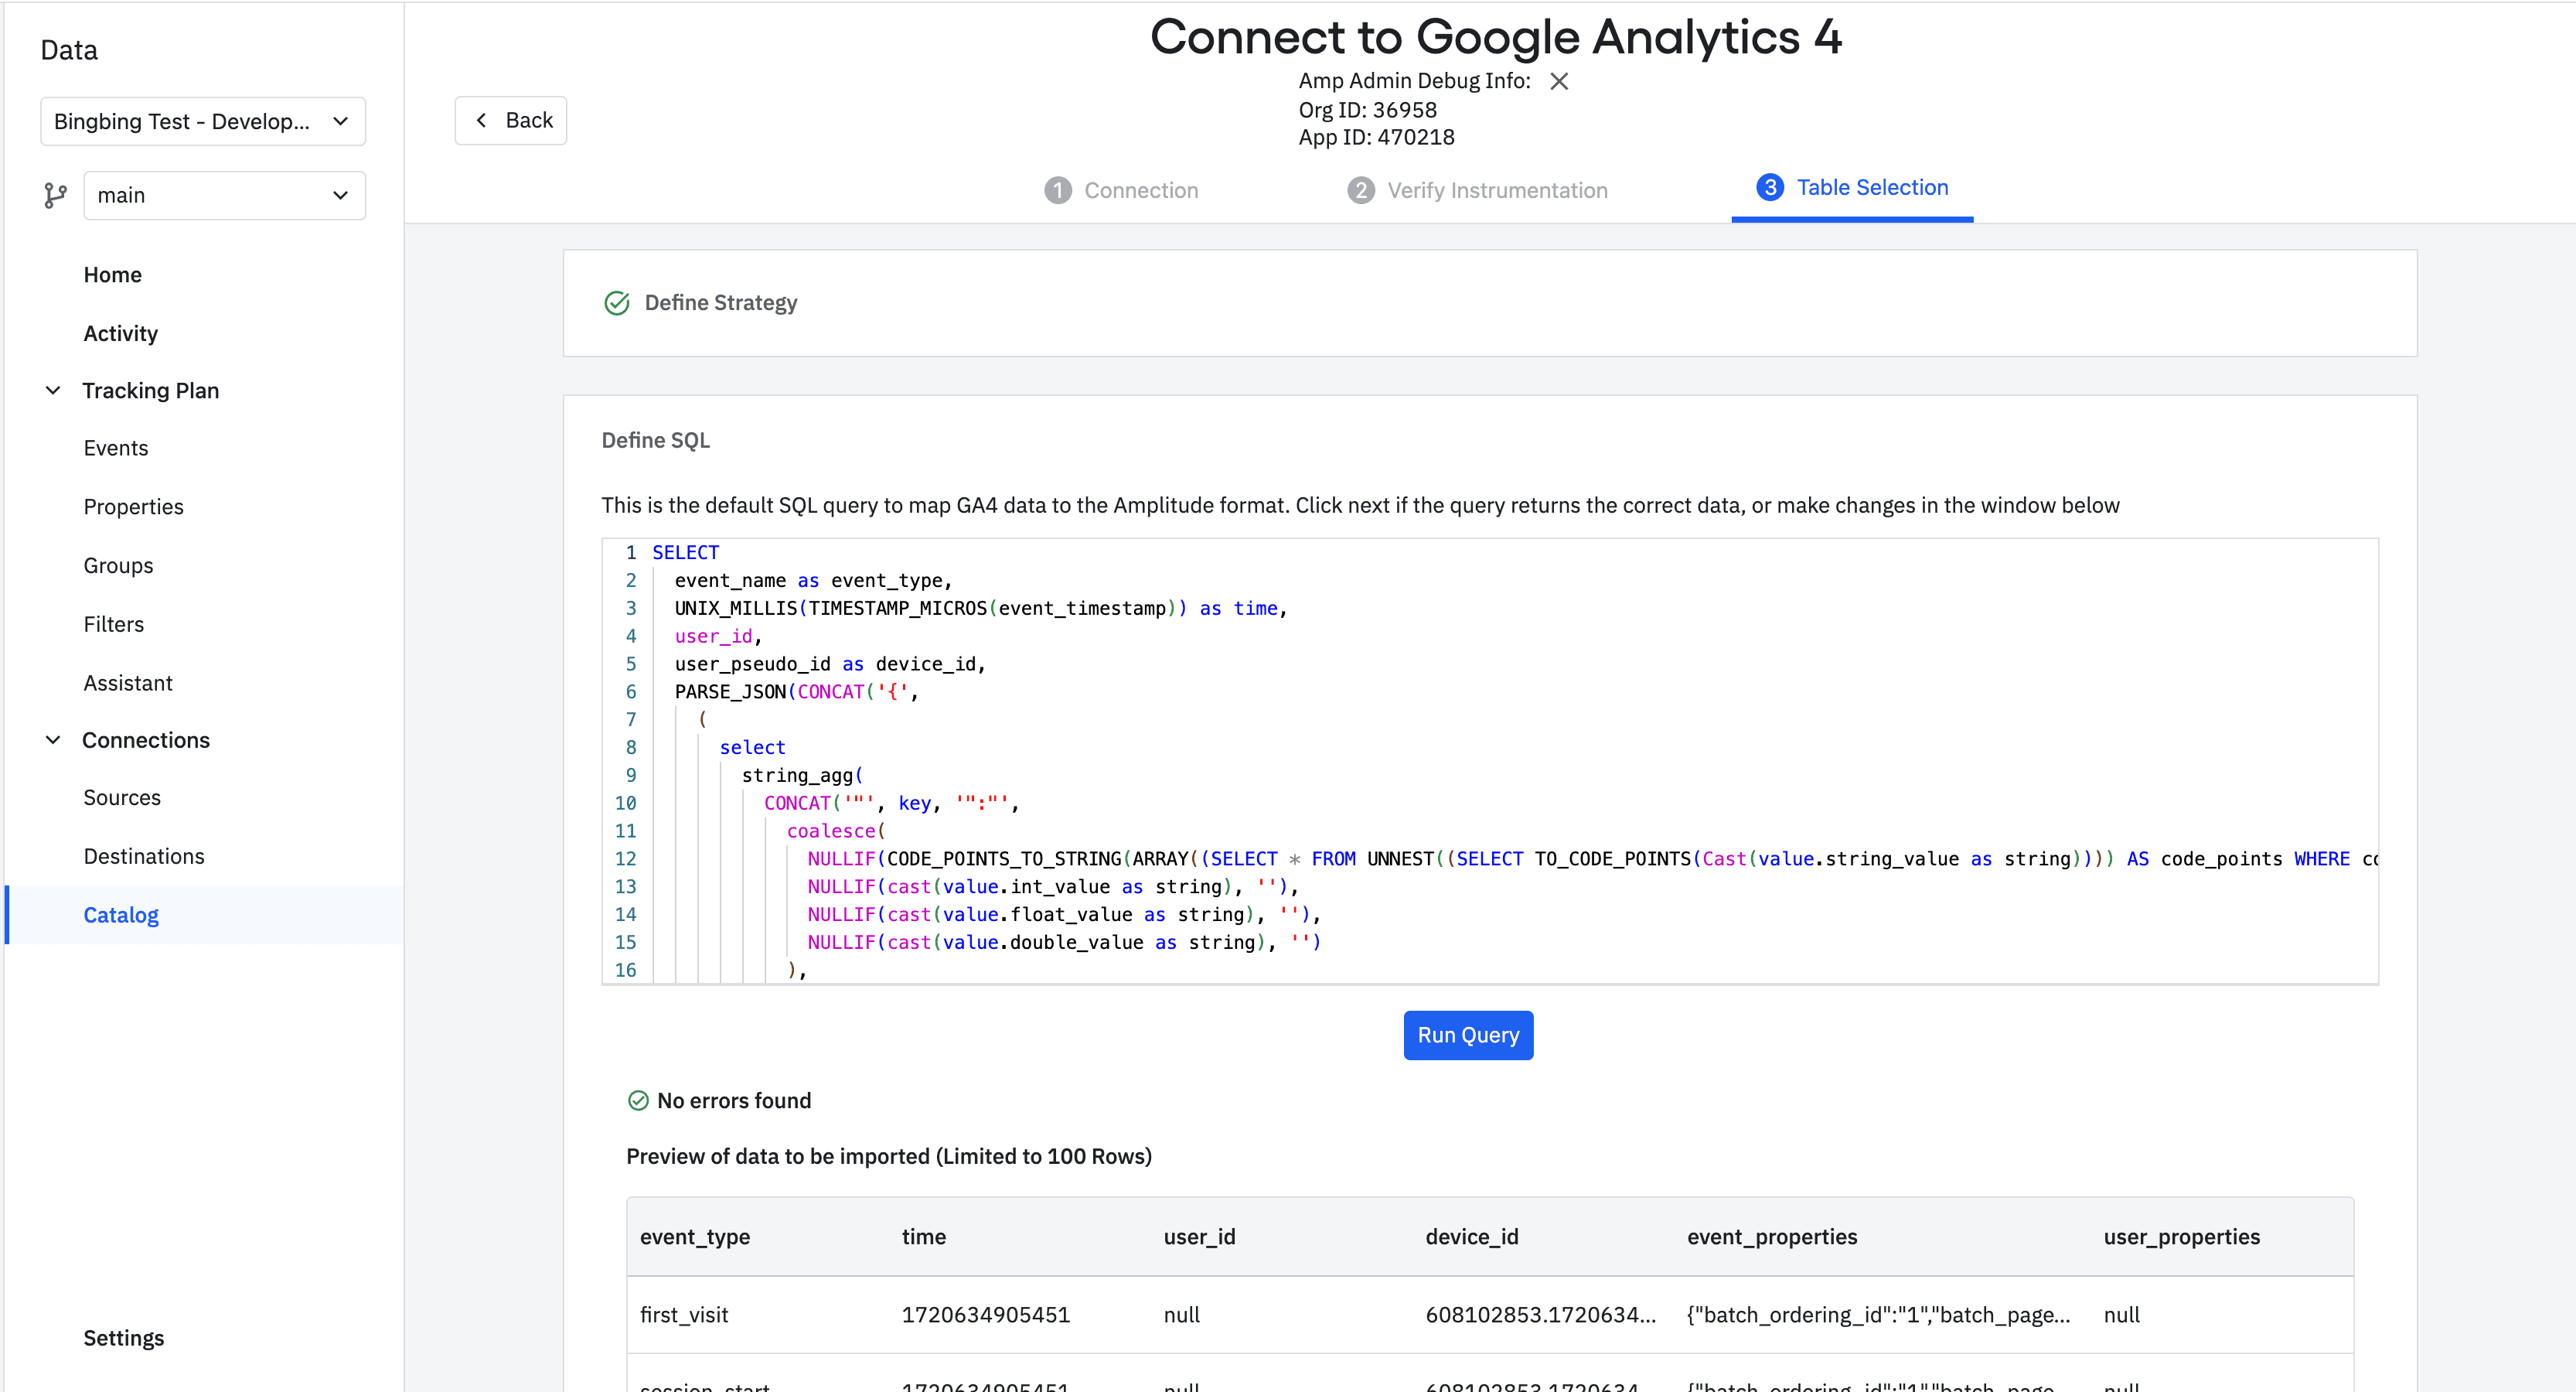Collapse the Connections section
Viewport: 2576px width, 1392px height.
pos(54,740)
